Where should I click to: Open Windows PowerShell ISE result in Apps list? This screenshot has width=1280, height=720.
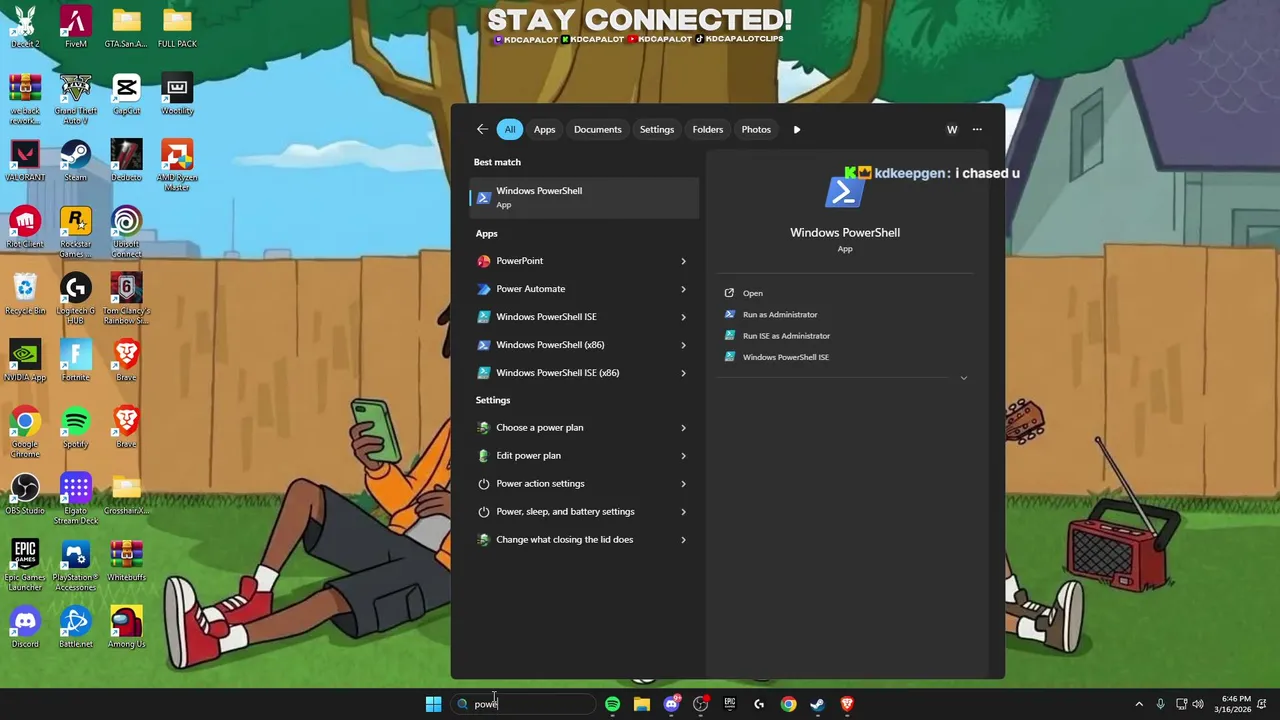click(546, 317)
